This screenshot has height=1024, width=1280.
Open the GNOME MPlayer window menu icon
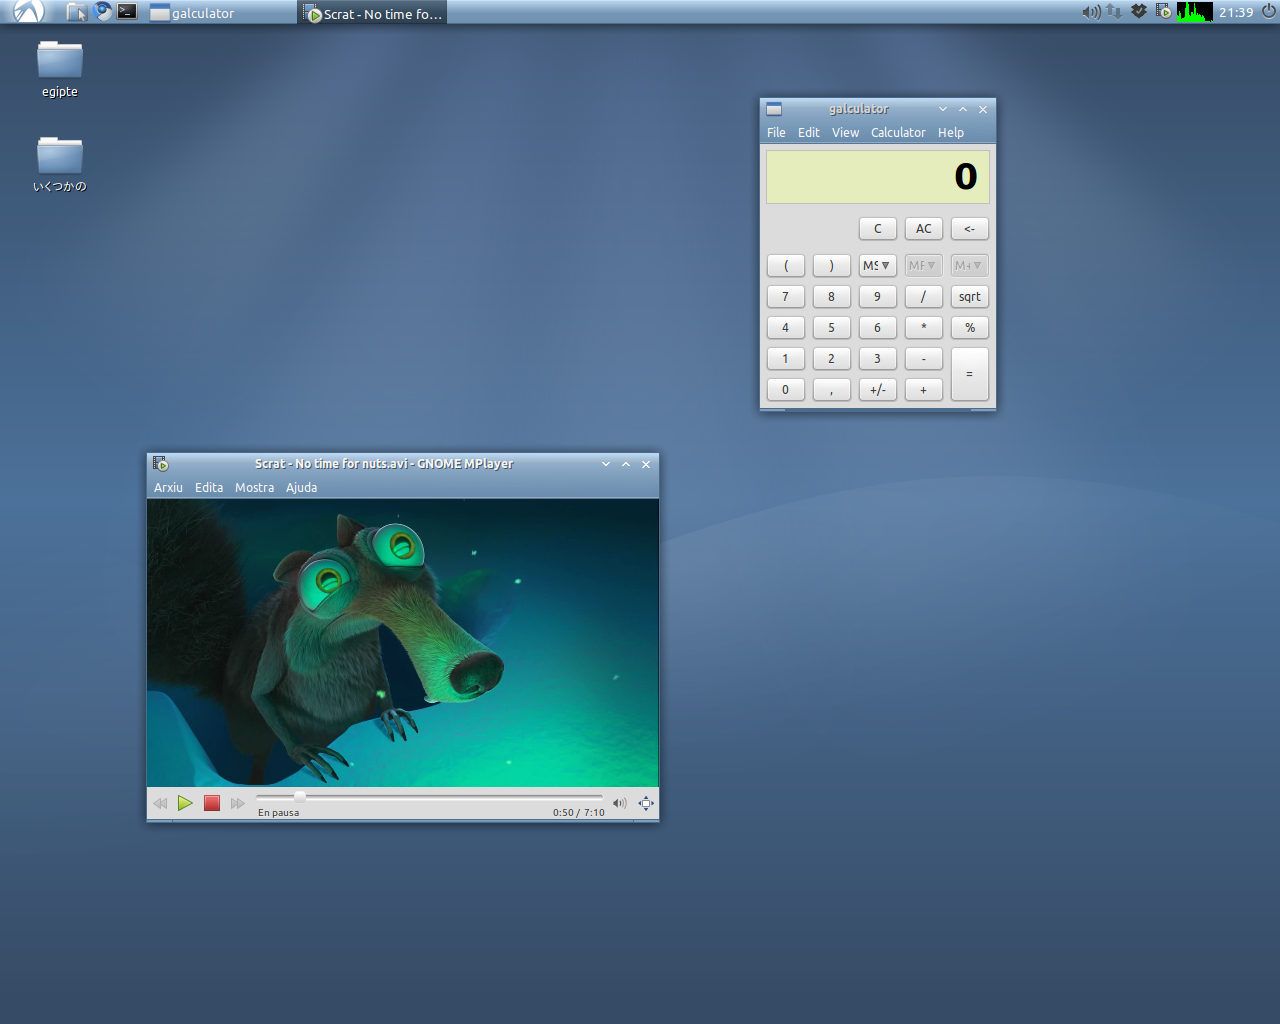tap(161, 464)
